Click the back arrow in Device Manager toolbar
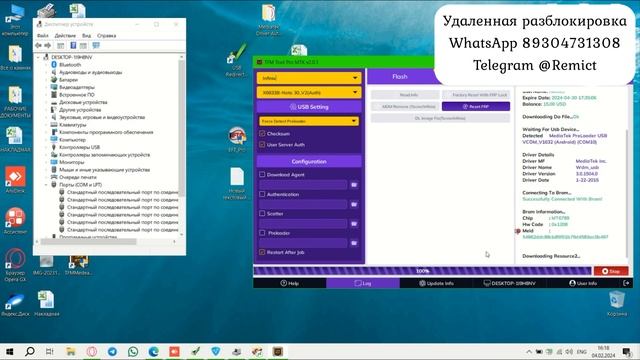 [39, 45]
